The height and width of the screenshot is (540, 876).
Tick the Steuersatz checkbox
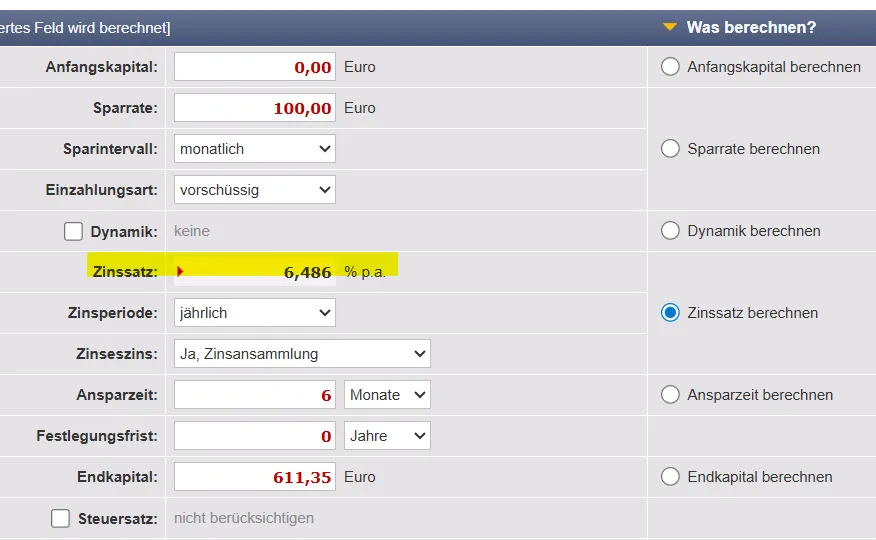point(61,518)
